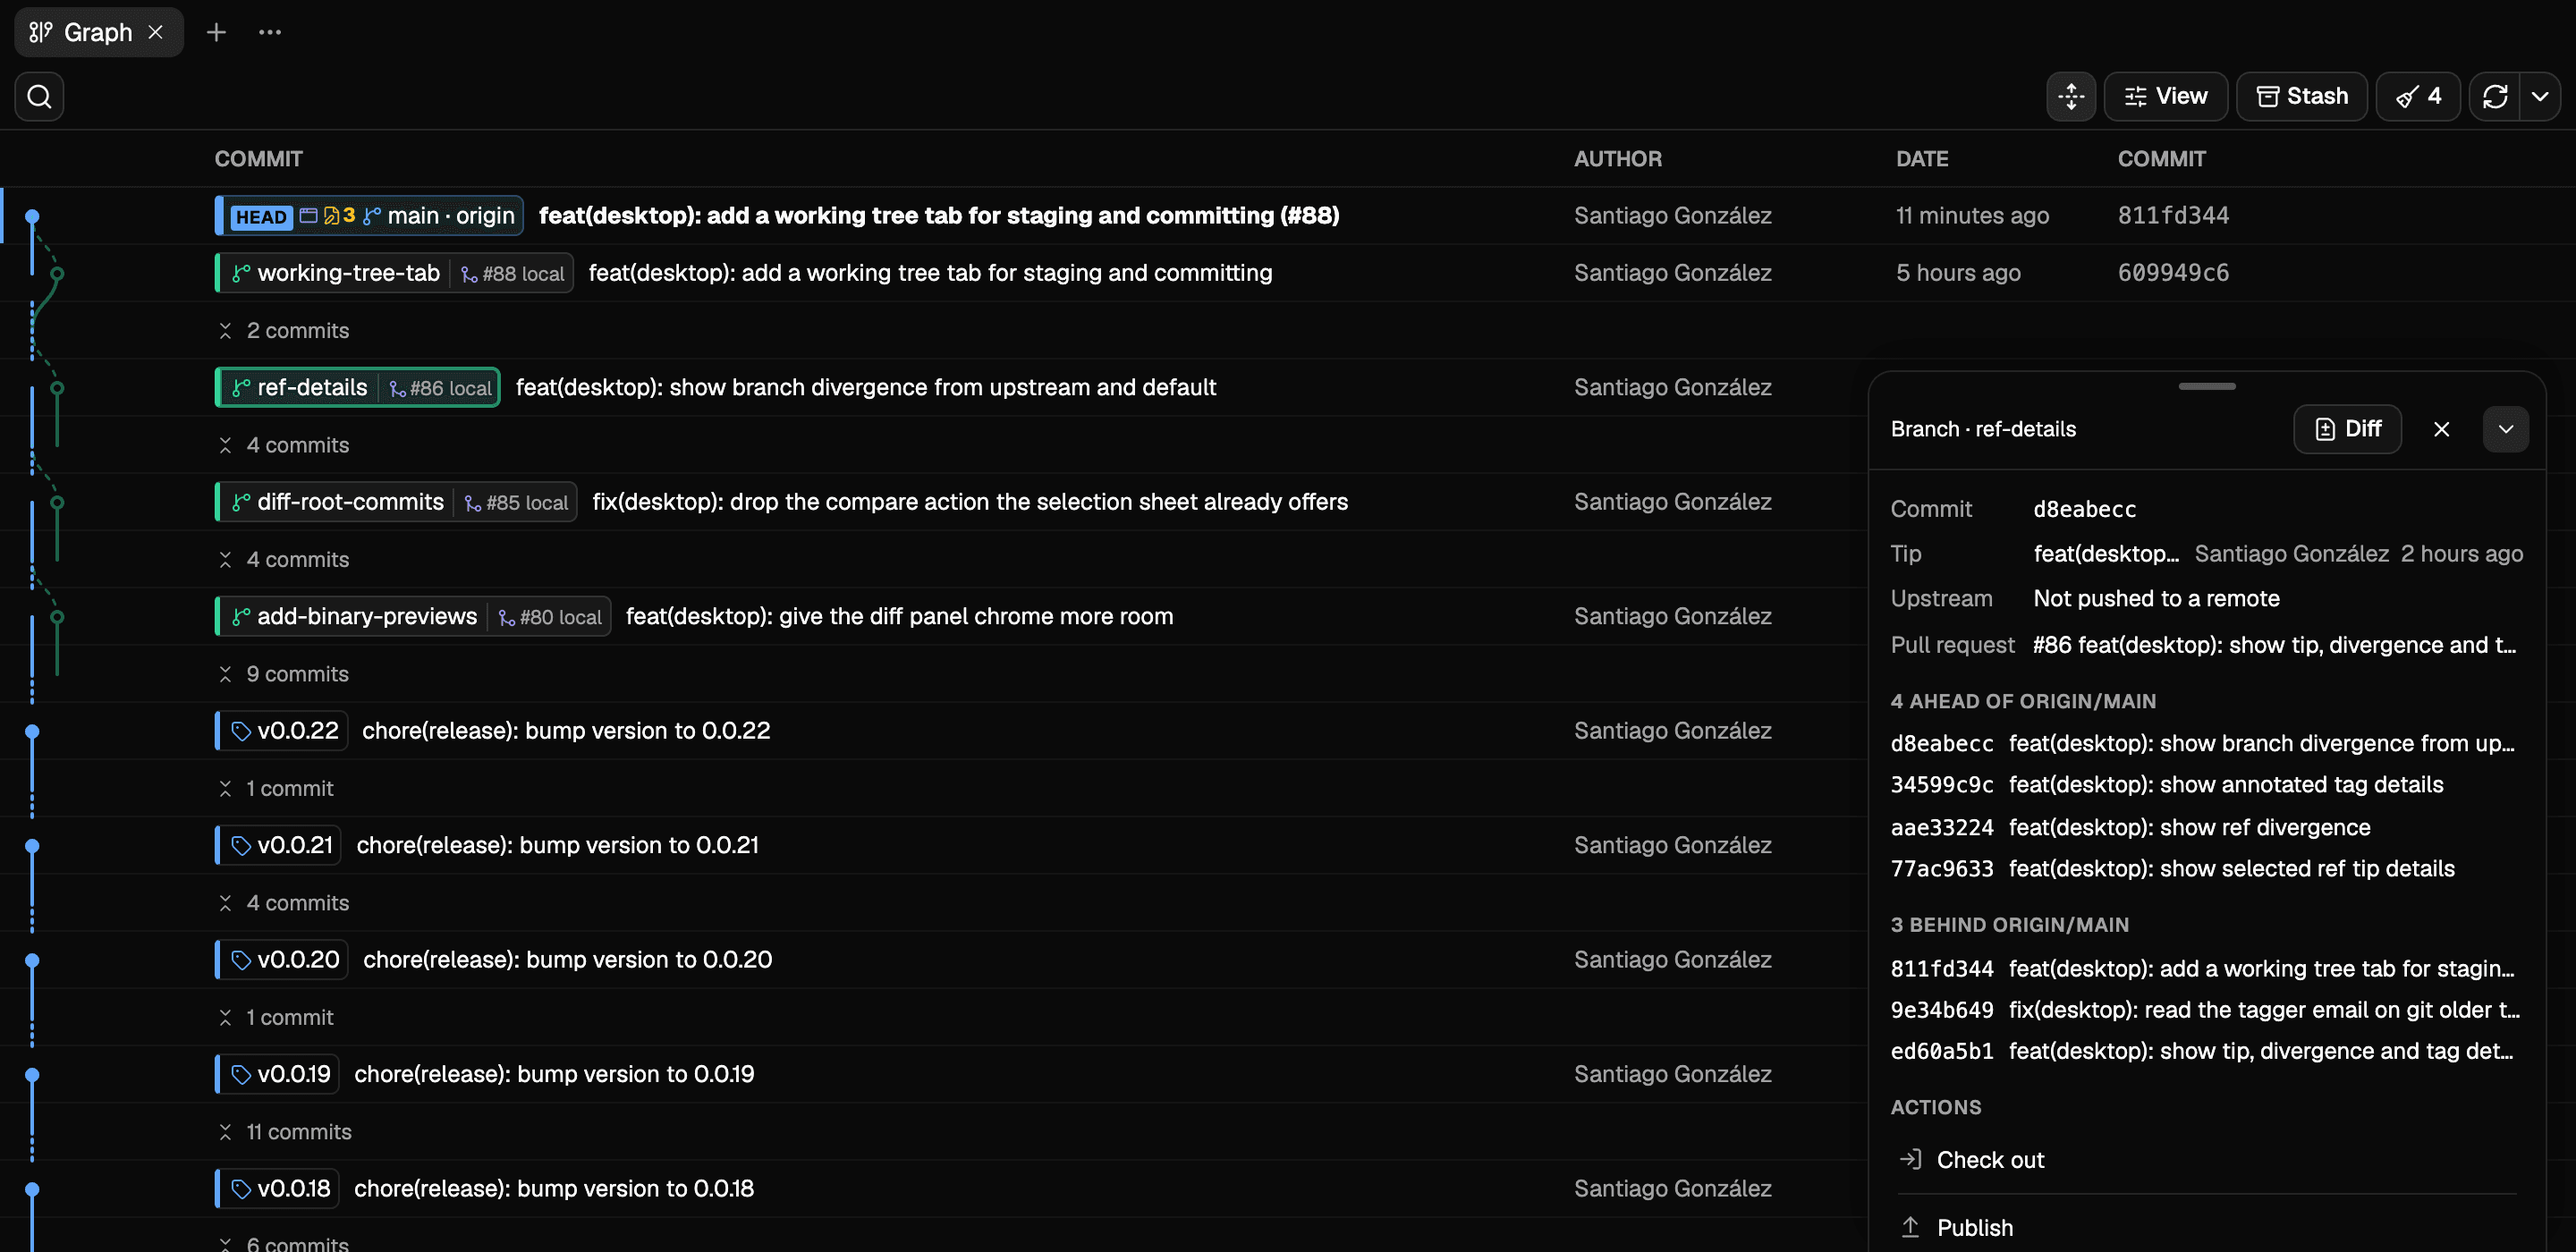Open pull request #88 local badge
This screenshot has width=2576, height=1252.
513,274
